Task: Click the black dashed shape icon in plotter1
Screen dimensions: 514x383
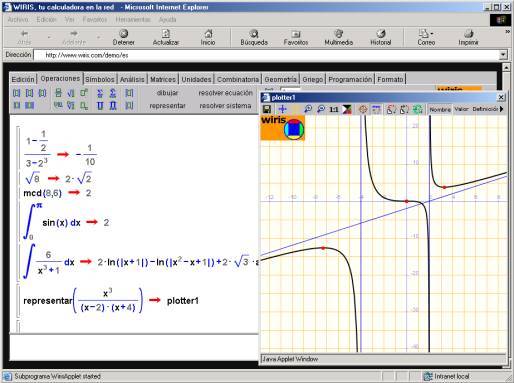Action: (x=404, y=109)
